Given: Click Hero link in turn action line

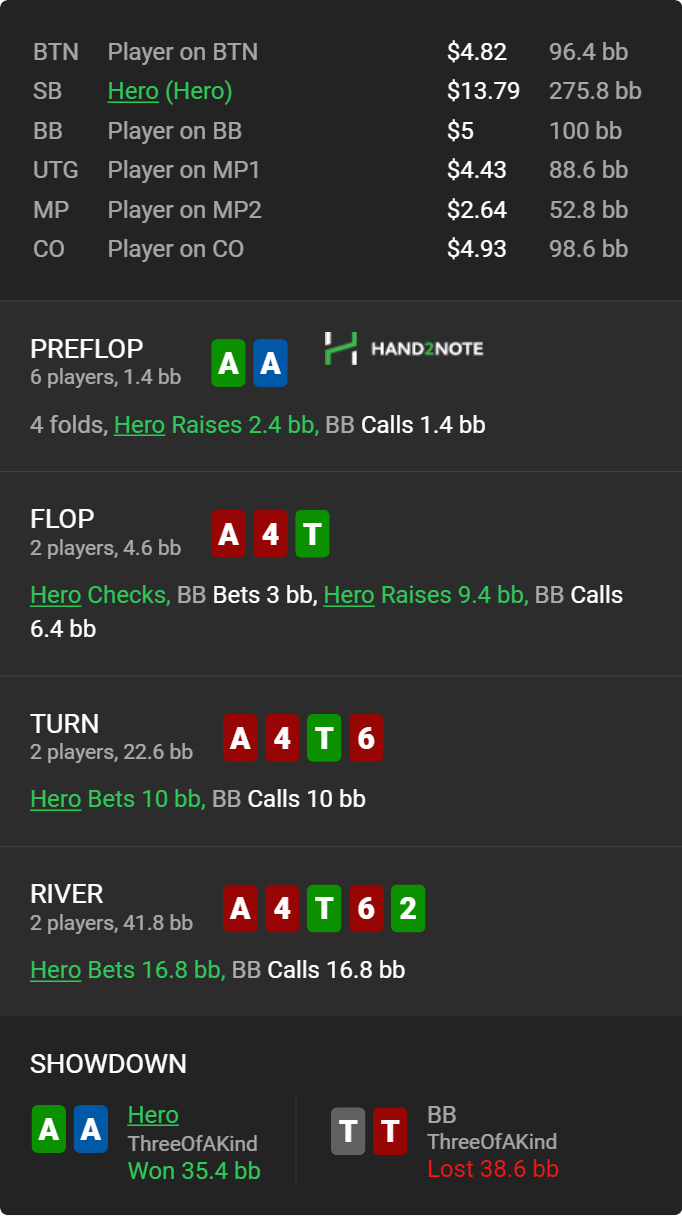Looking at the screenshot, I should [55, 799].
